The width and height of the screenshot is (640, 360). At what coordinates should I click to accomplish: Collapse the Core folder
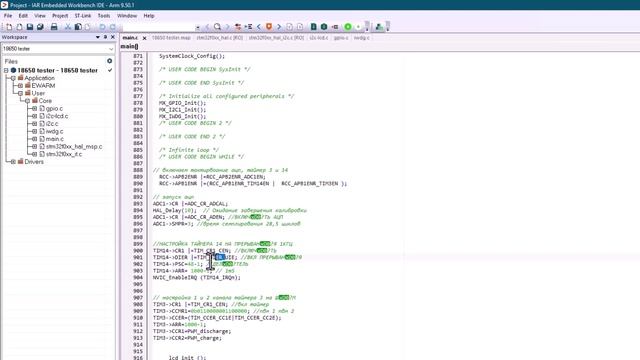27,101
